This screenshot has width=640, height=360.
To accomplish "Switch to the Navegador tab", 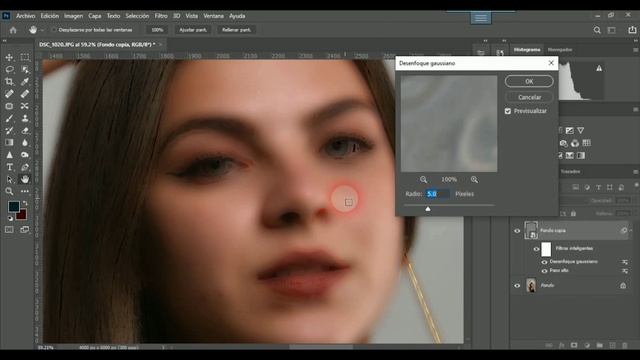I will click(x=560, y=50).
